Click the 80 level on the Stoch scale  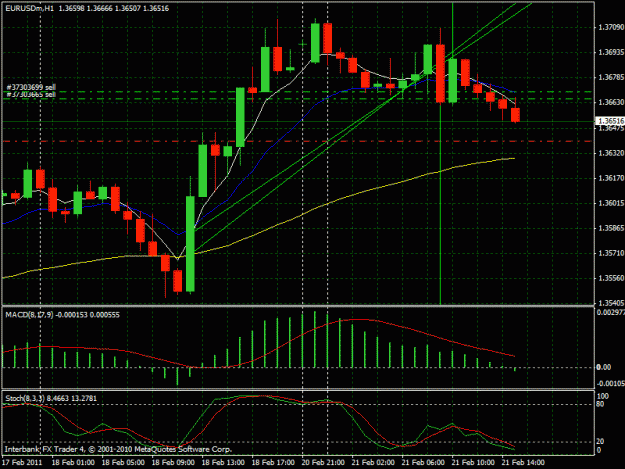coord(601,404)
